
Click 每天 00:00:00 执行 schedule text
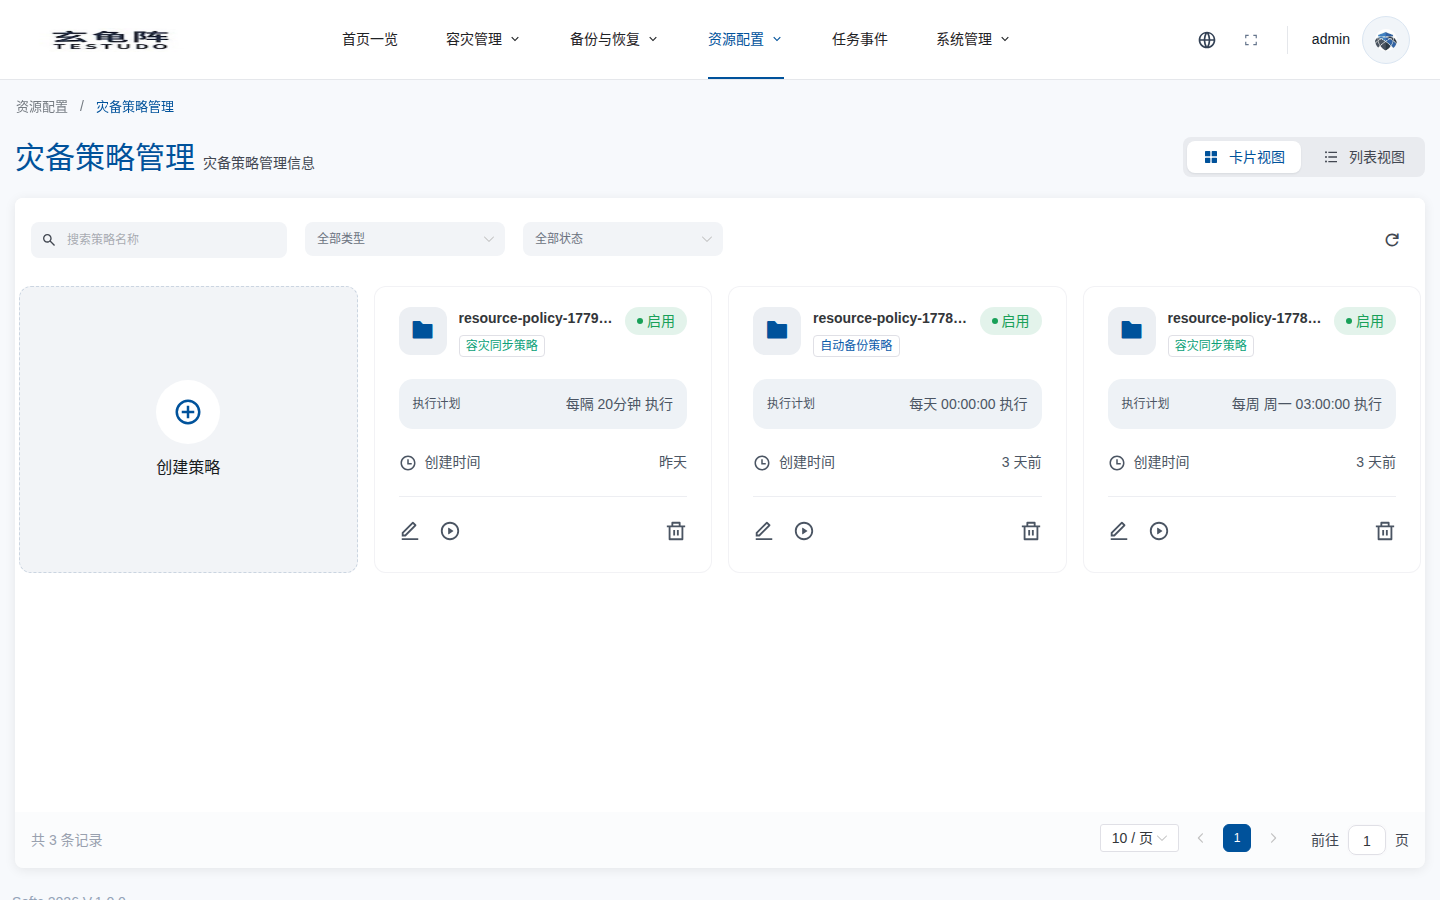tap(968, 404)
